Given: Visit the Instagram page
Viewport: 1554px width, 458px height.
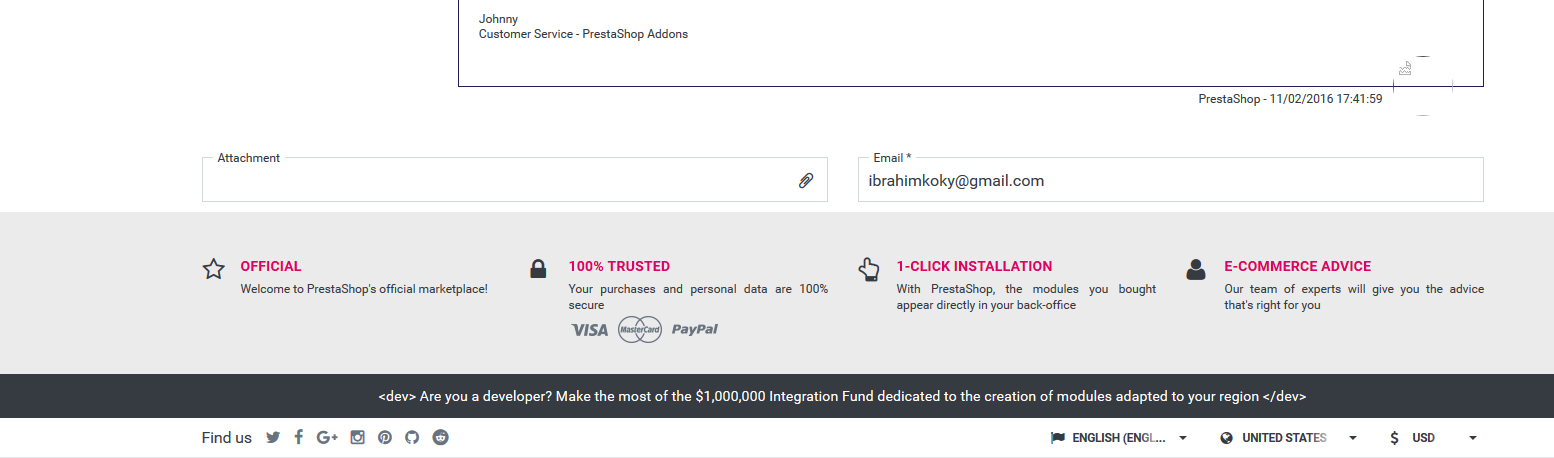Looking at the screenshot, I should pyautogui.click(x=357, y=437).
